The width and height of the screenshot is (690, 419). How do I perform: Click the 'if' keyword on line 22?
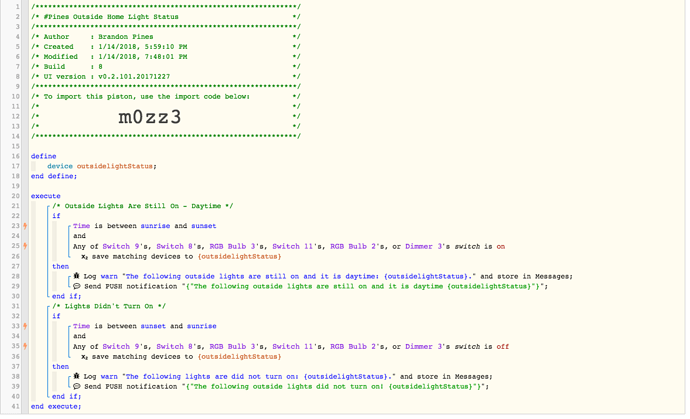(x=56, y=216)
